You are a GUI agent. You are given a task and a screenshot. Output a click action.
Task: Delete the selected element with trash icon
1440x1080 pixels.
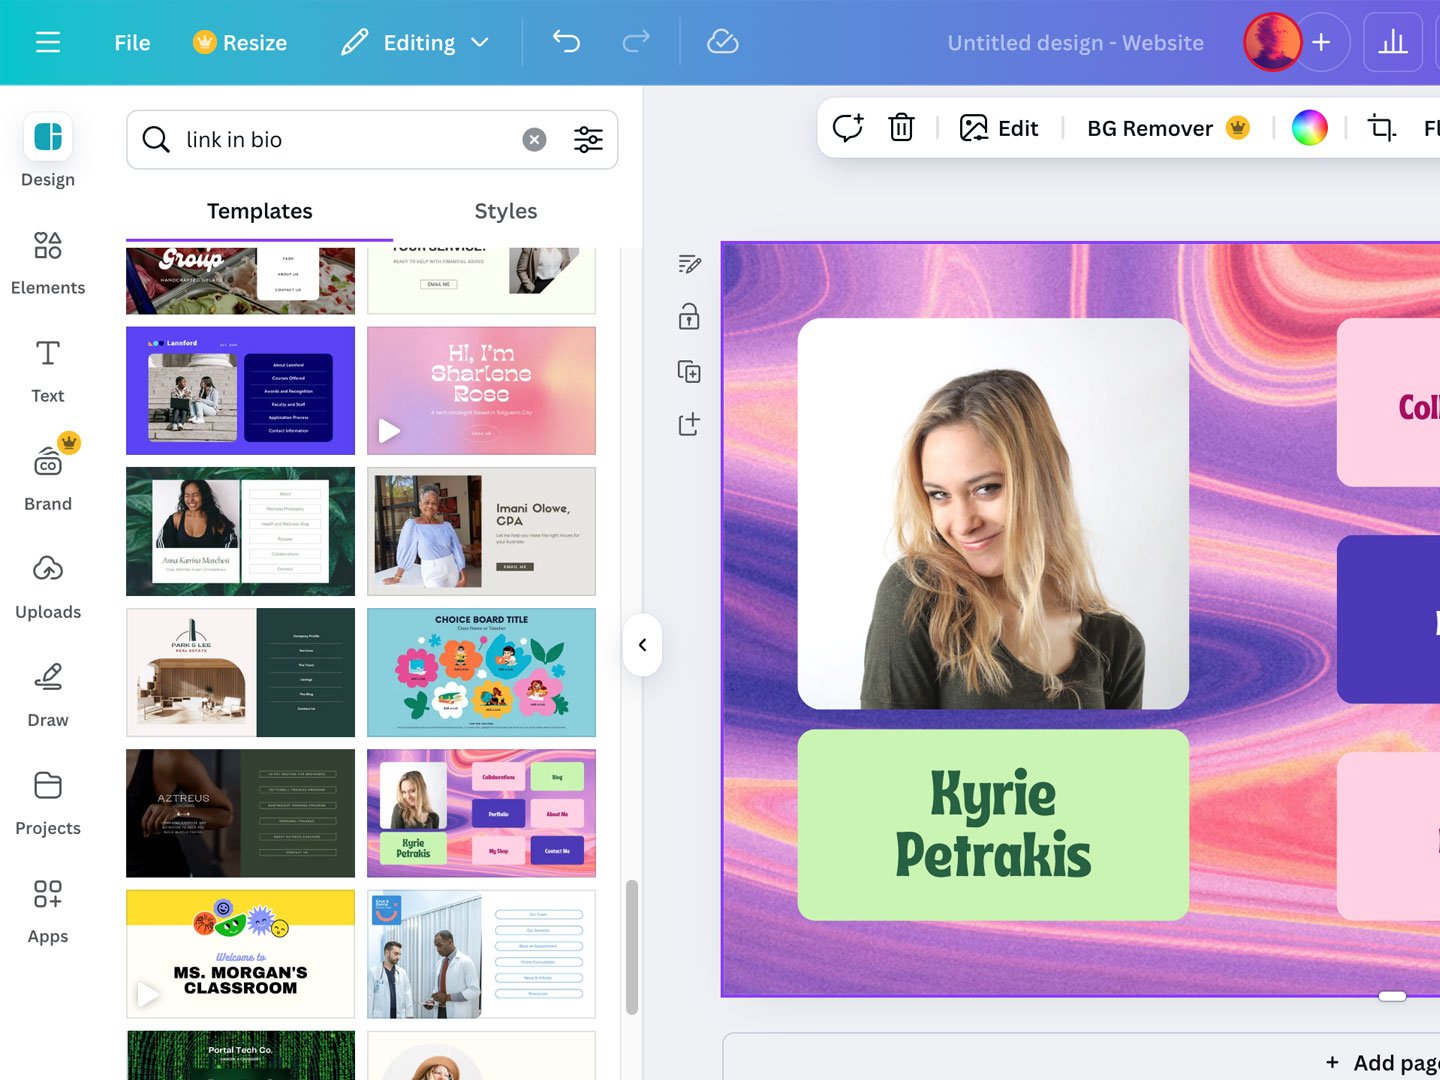(901, 128)
